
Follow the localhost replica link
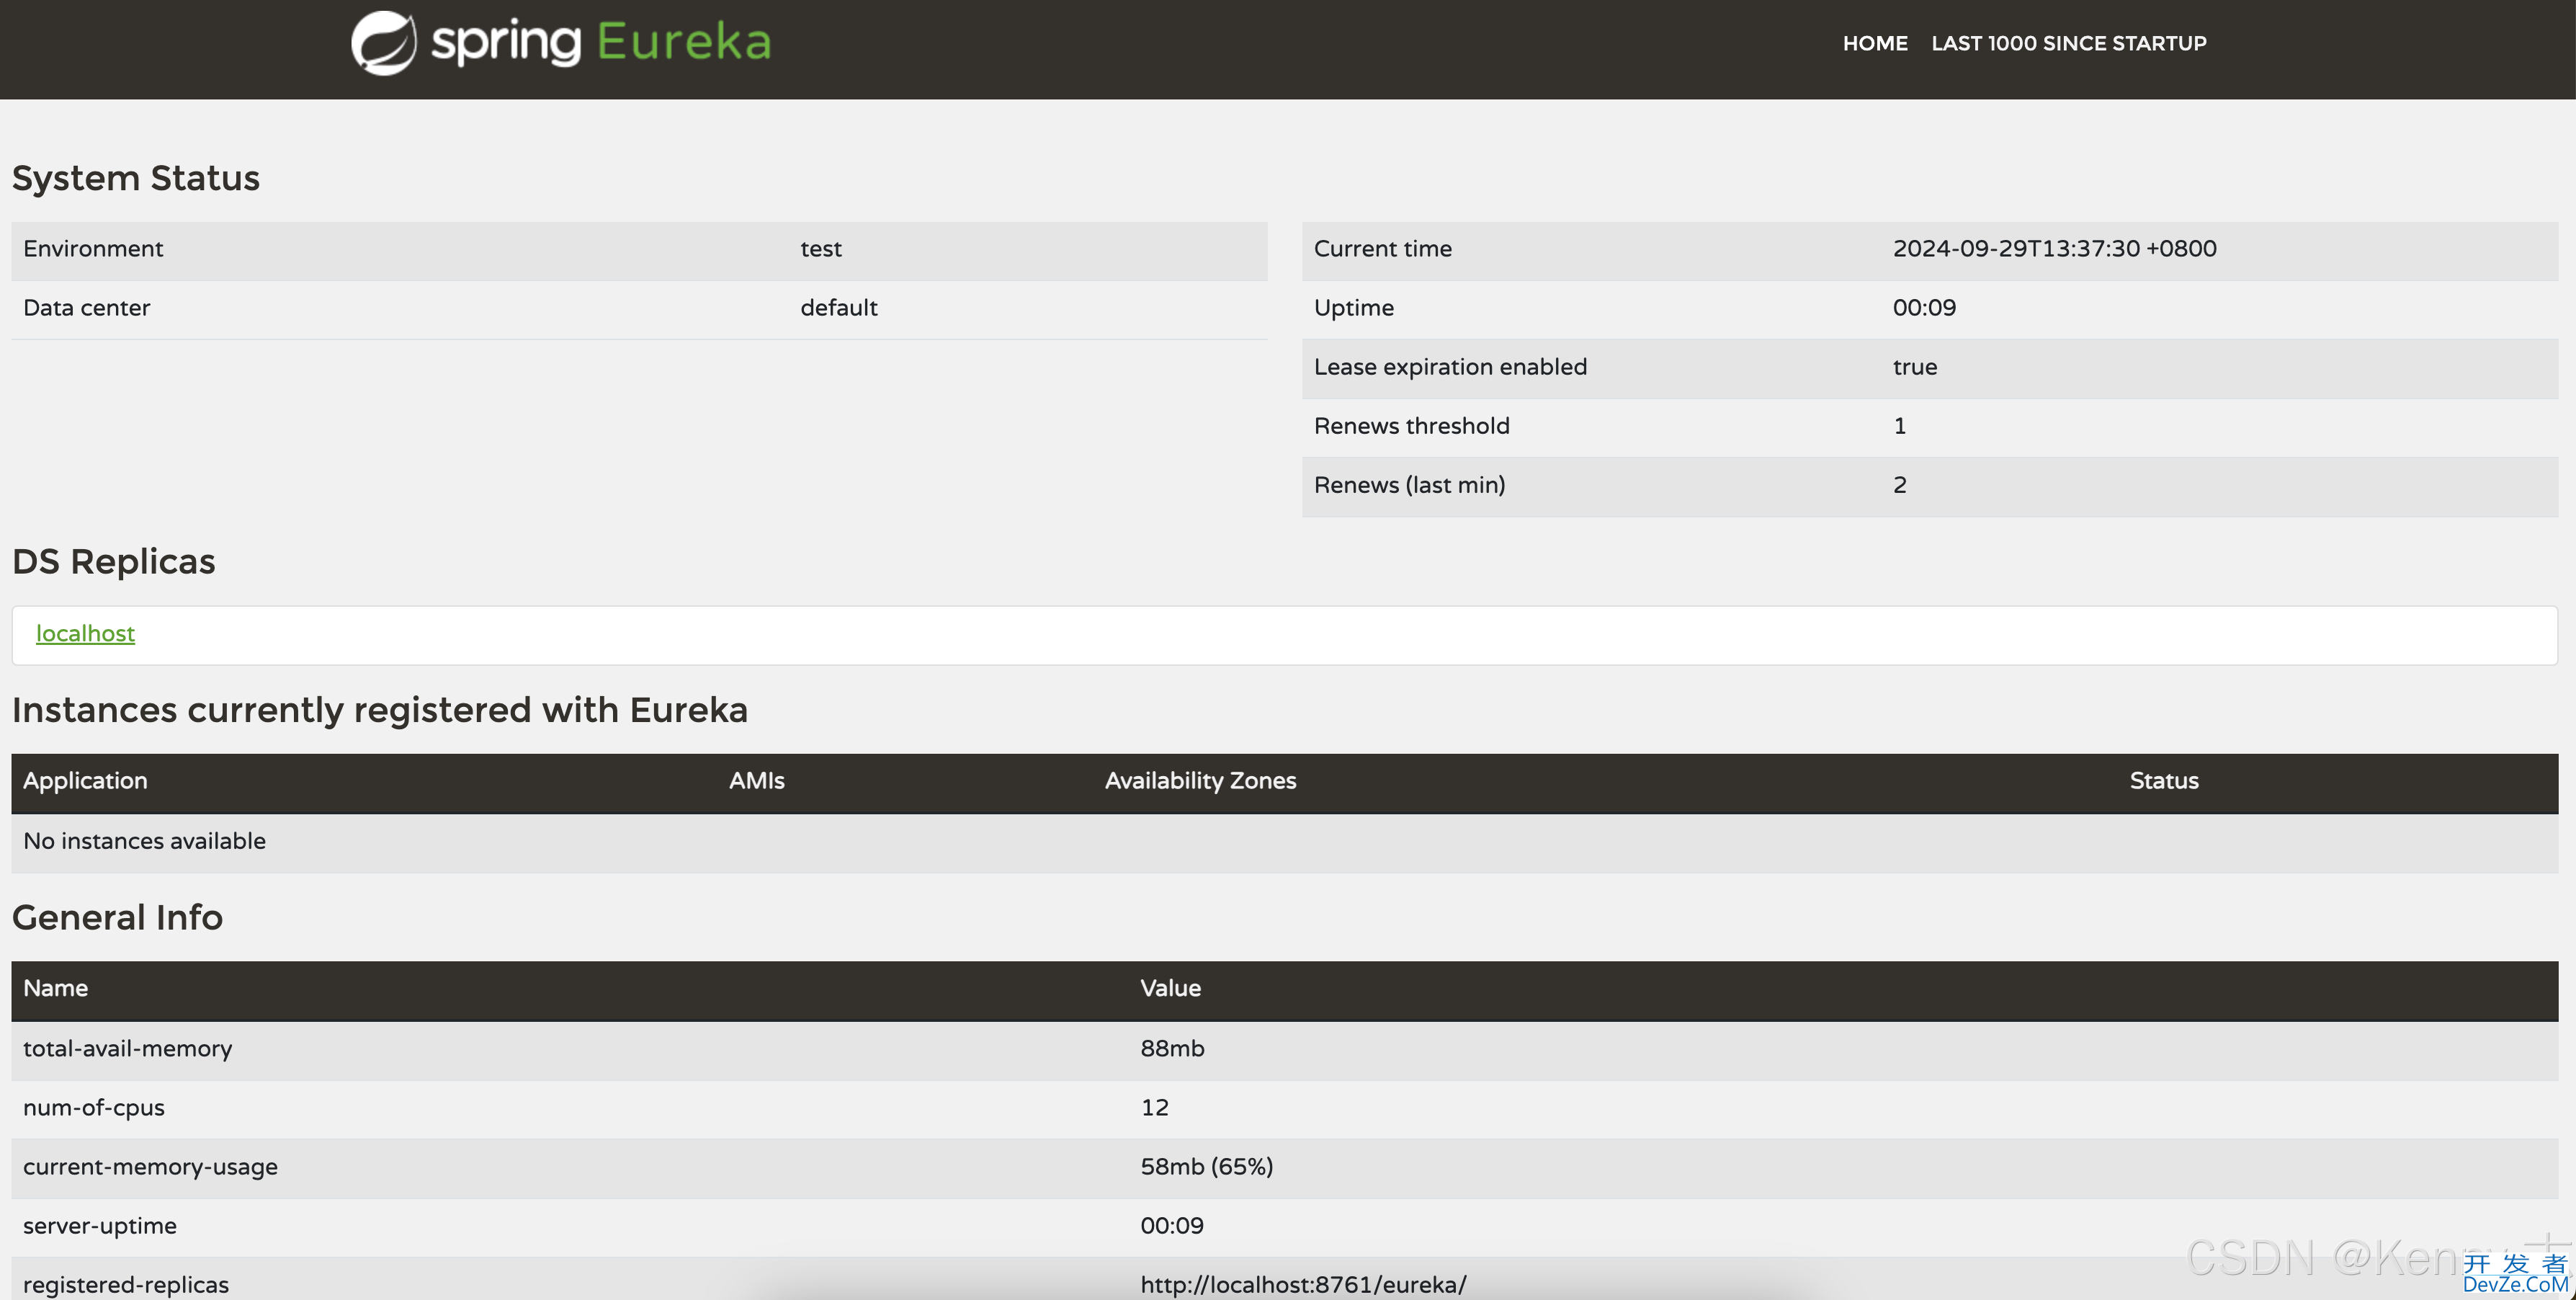85,634
